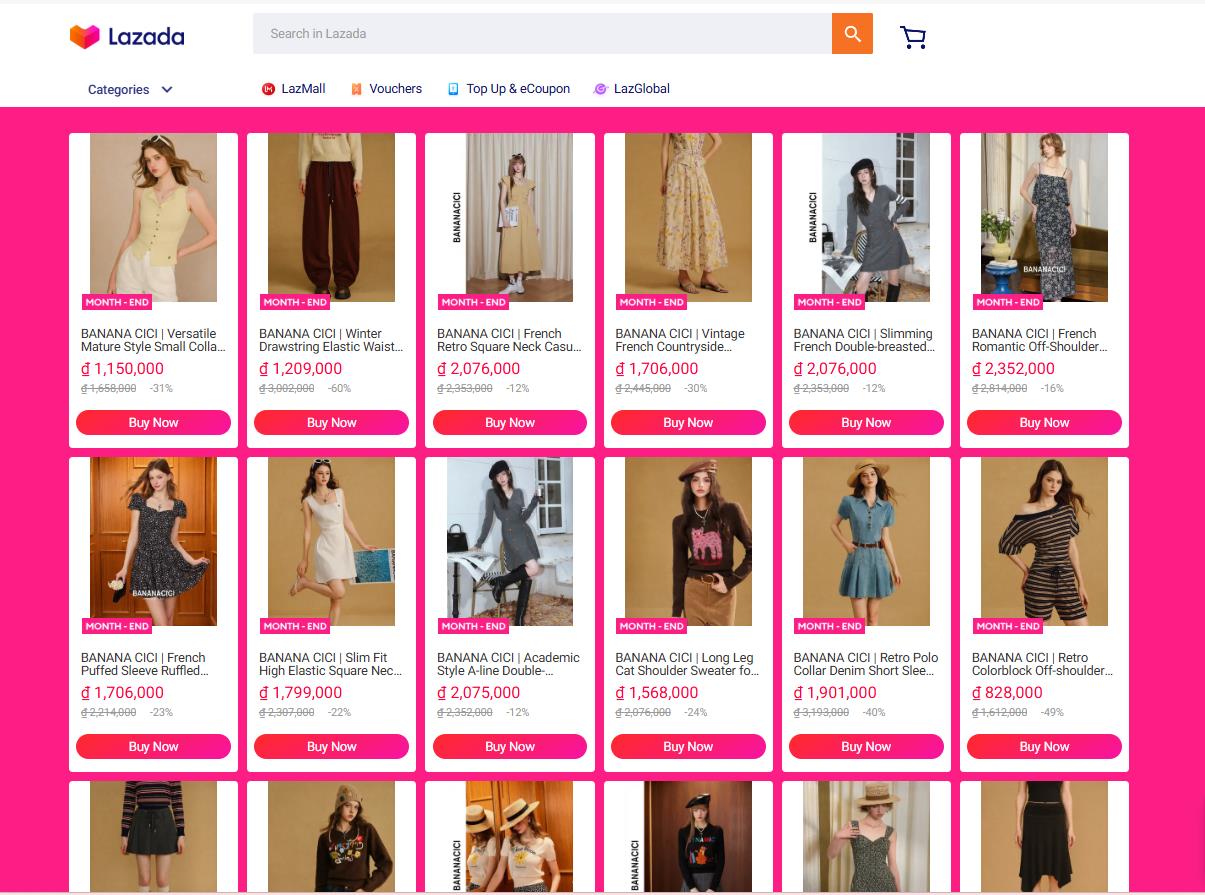Image resolution: width=1205 pixels, height=895 pixels.
Task: Click the price ₫ 1,901,000
Action: pyautogui.click(x=835, y=693)
